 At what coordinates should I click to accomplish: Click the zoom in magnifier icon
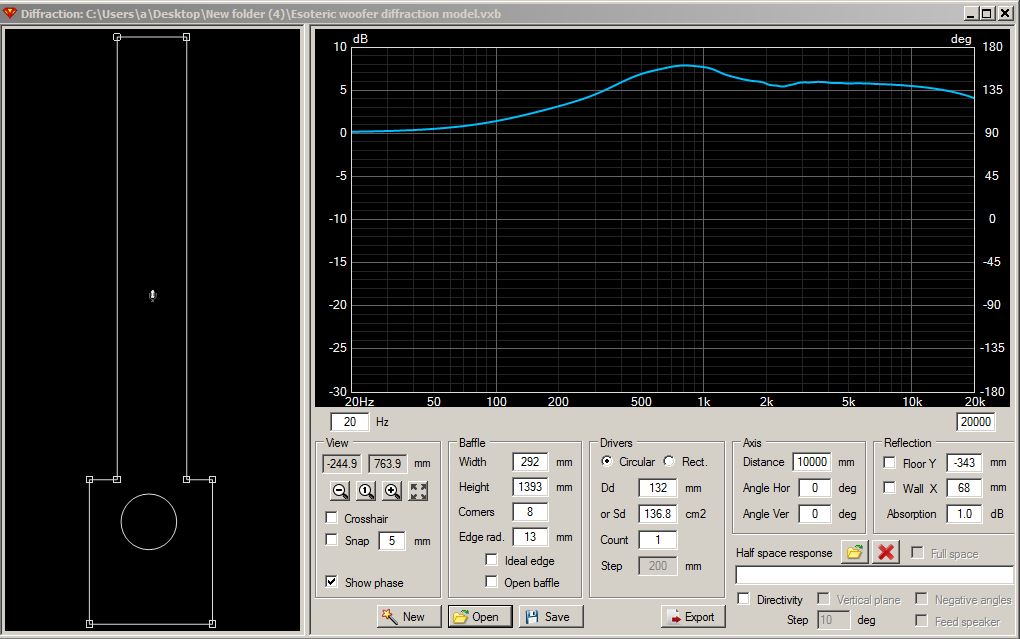click(392, 491)
